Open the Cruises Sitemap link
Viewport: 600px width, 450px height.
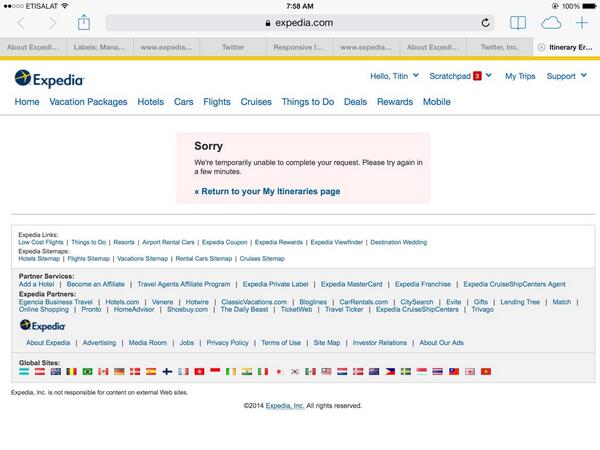(x=262, y=259)
